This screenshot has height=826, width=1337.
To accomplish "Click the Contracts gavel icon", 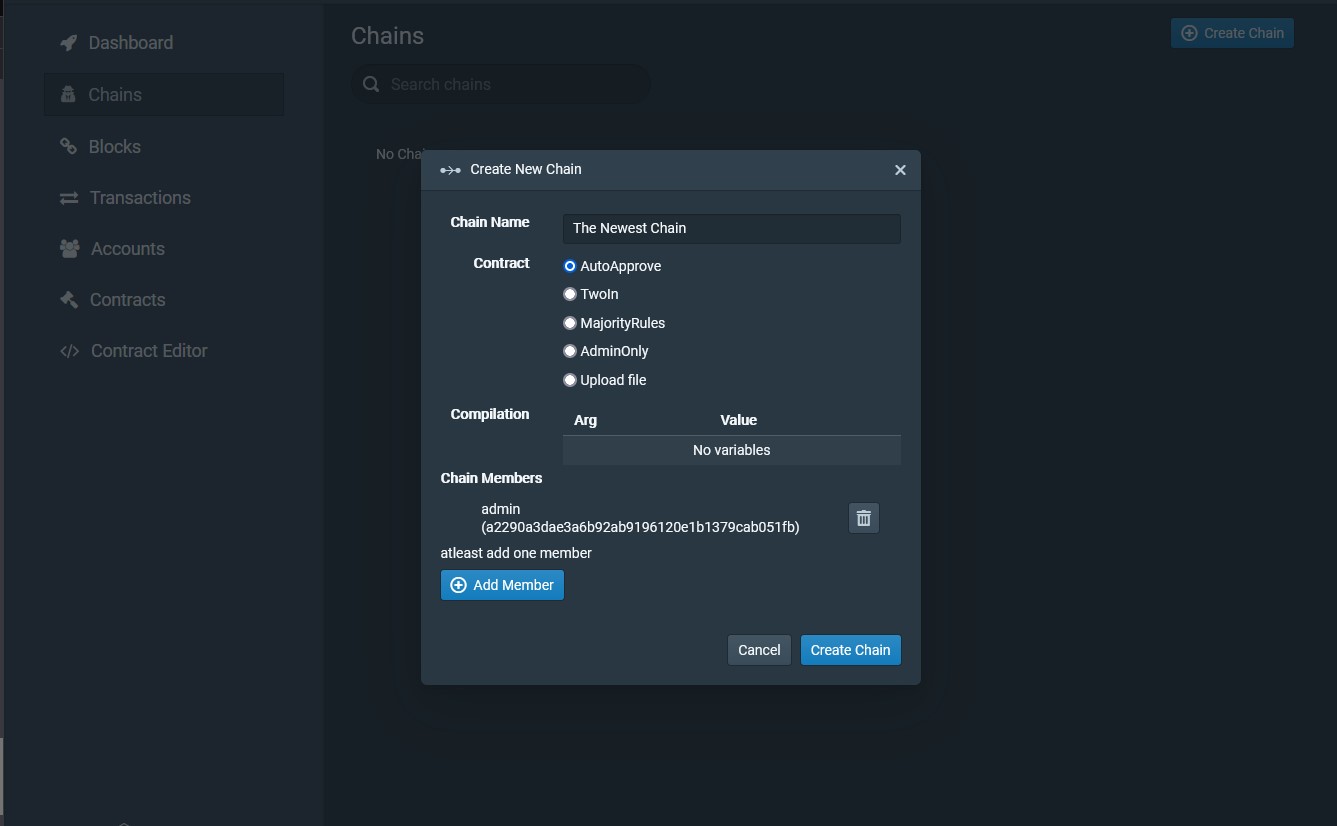I will coord(67,299).
